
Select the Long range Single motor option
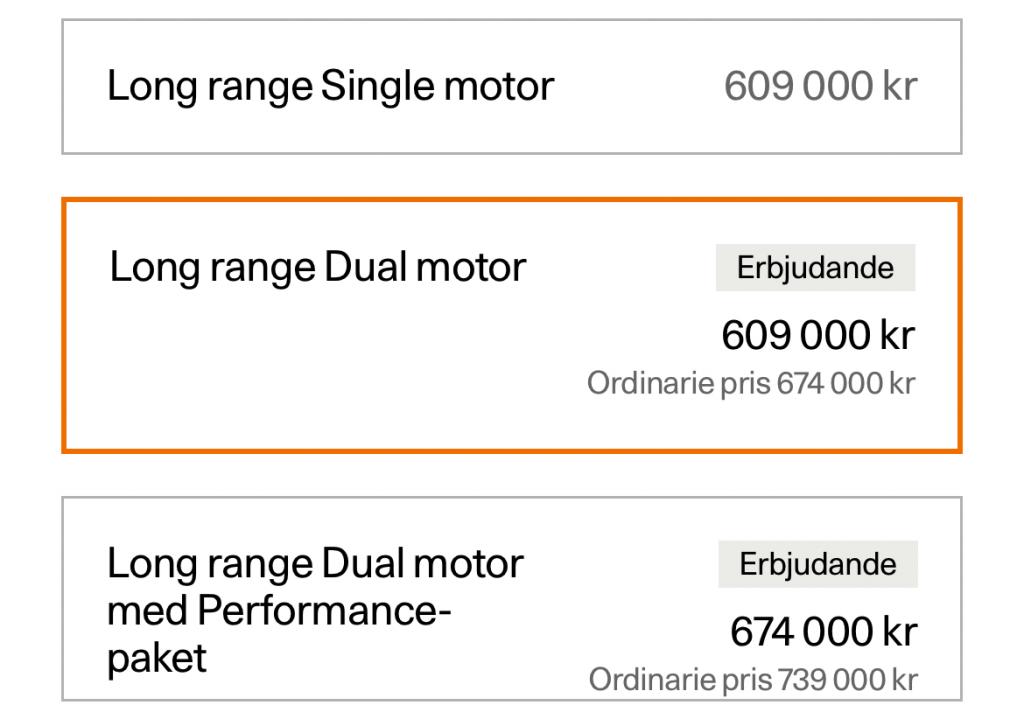511,87
